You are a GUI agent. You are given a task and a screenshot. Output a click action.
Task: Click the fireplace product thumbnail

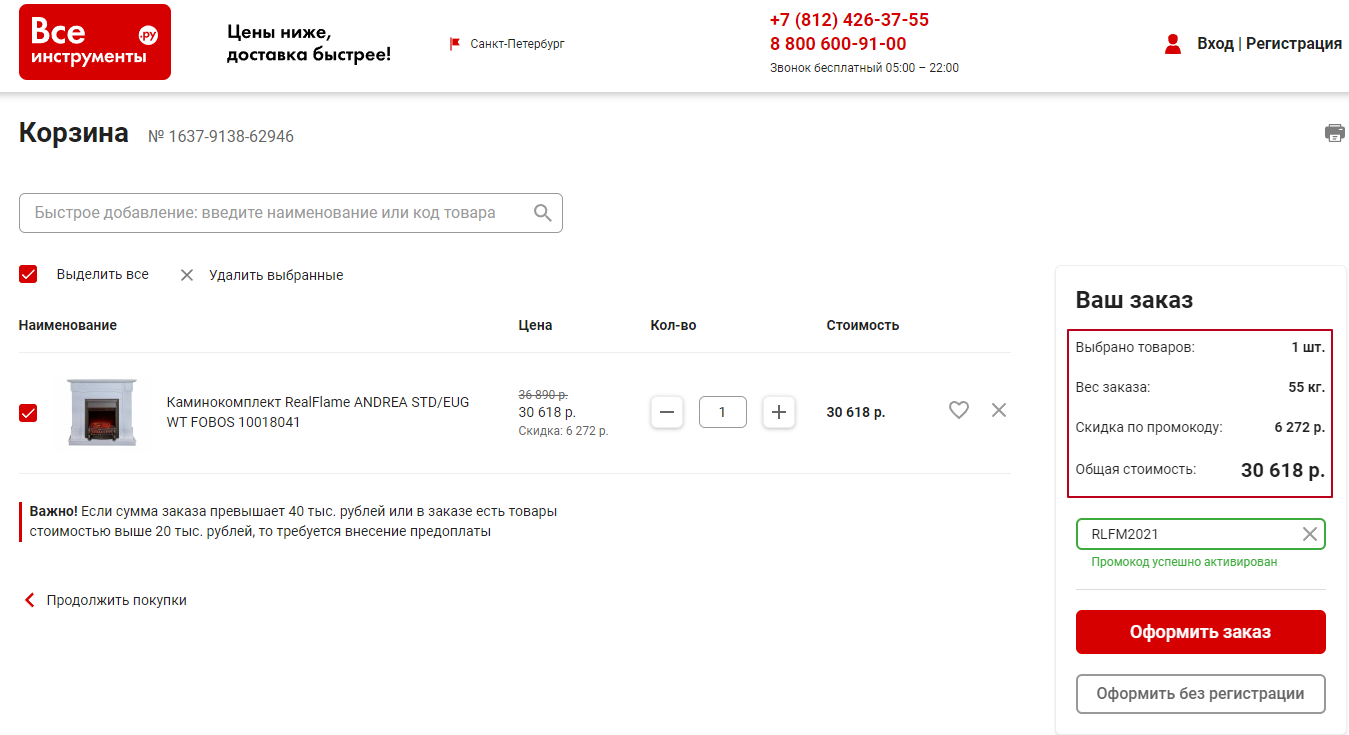pos(102,412)
